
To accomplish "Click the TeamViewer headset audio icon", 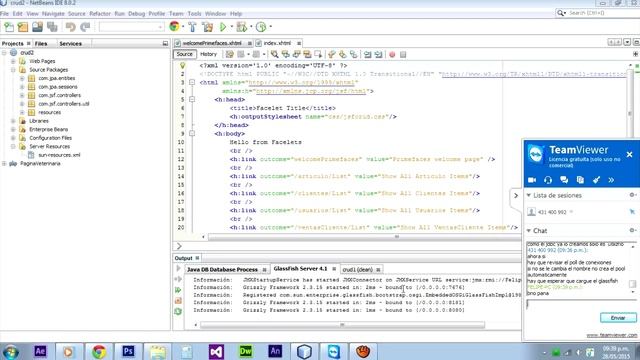I will pos(548,180).
